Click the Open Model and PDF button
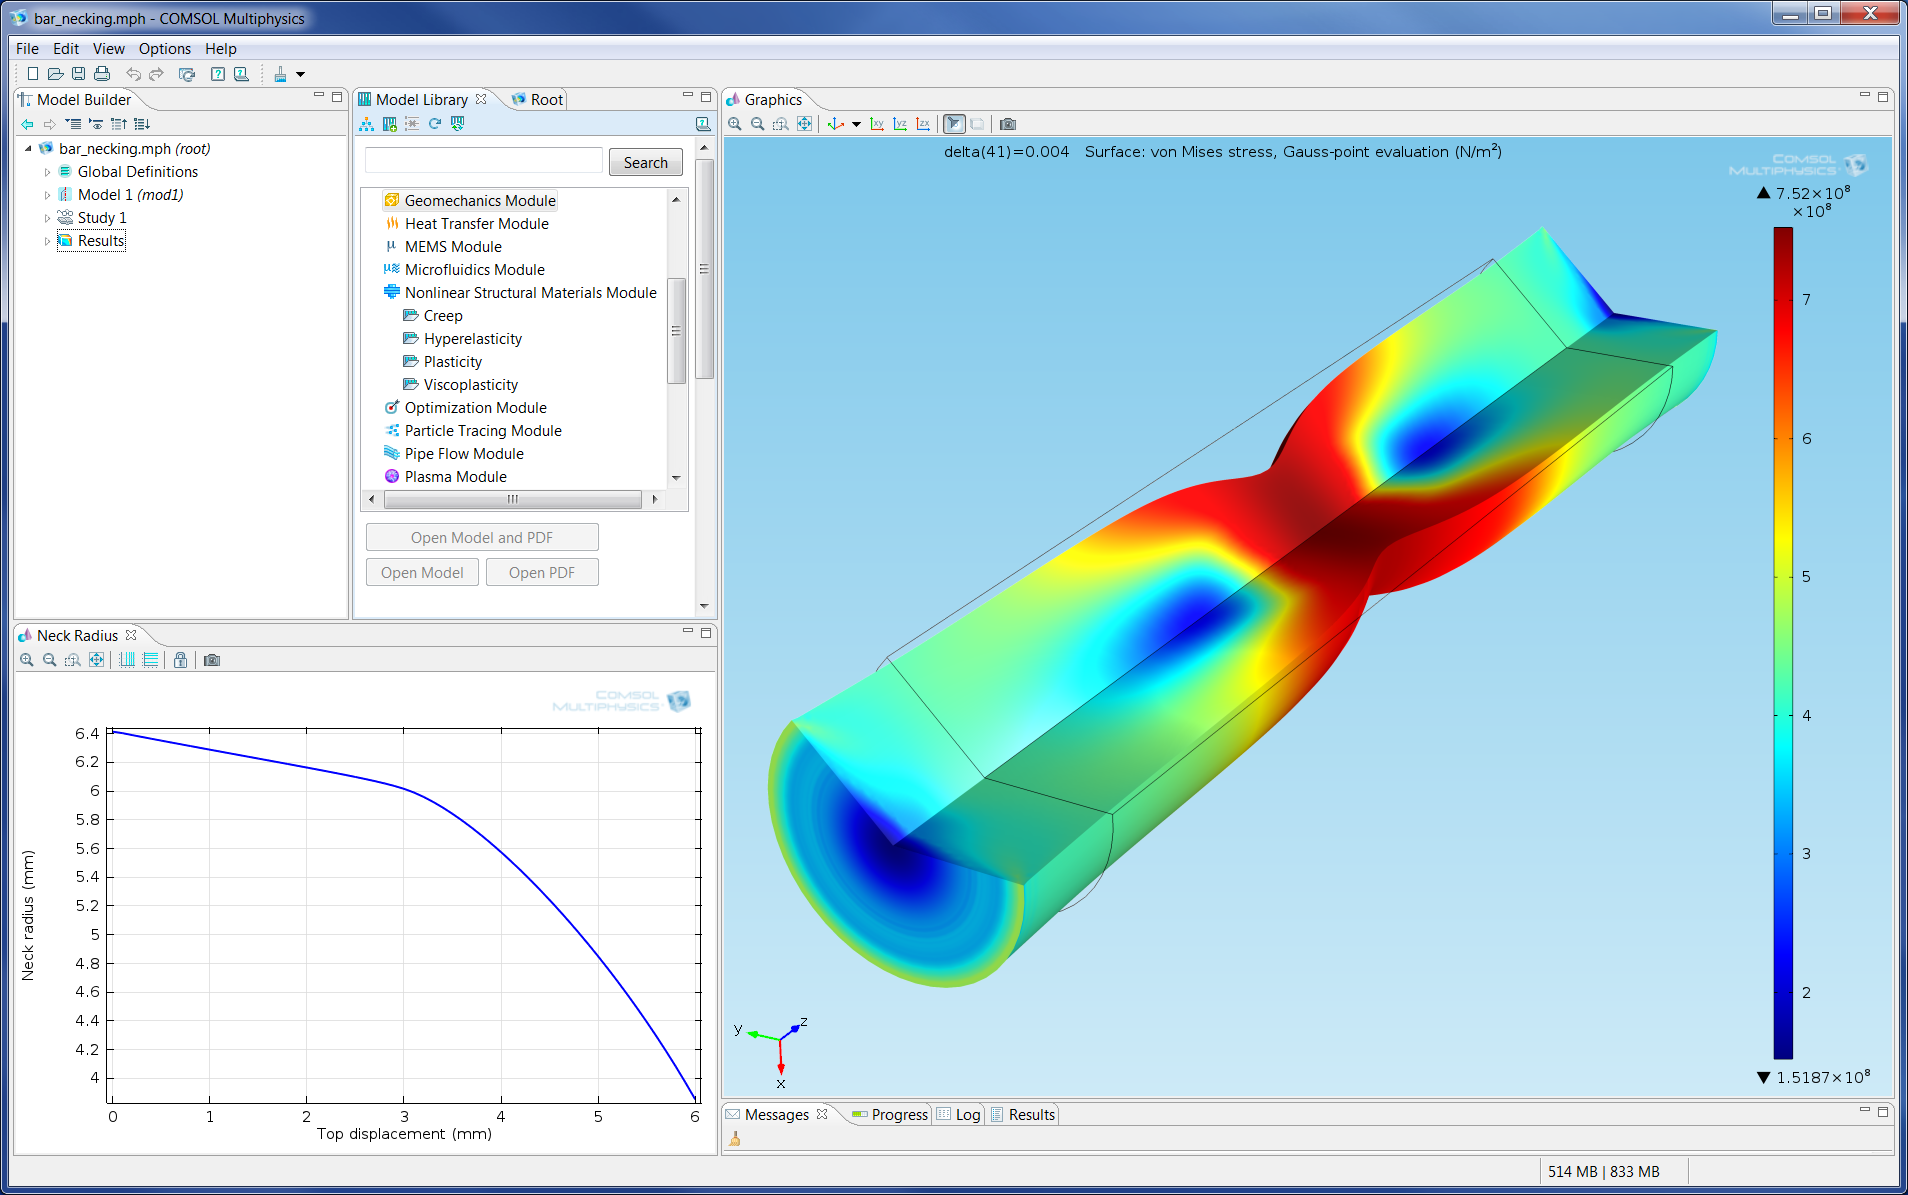The image size is (1908, 1195). 482,537
